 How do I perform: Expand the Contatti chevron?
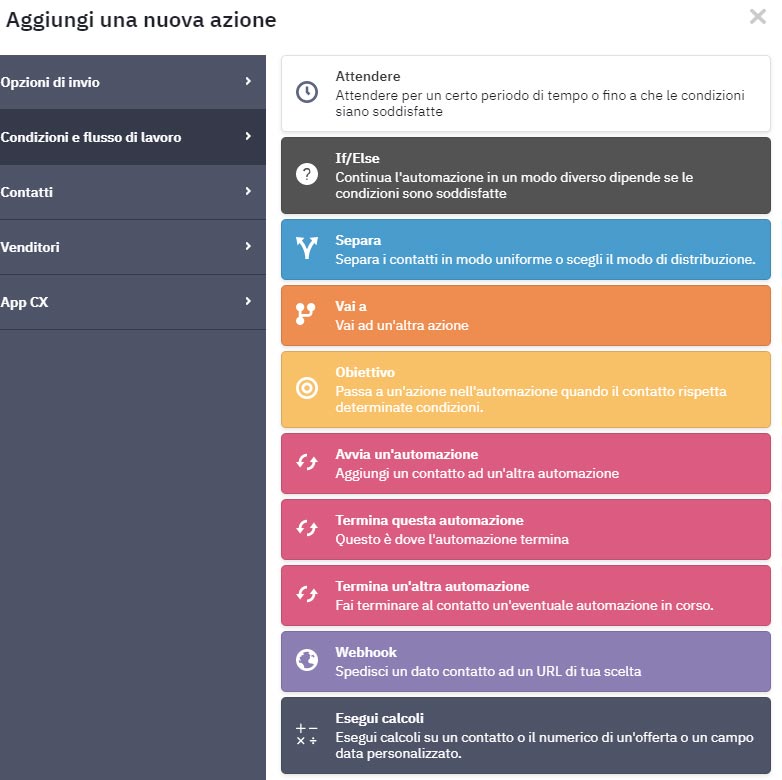(x=248, y=191)
